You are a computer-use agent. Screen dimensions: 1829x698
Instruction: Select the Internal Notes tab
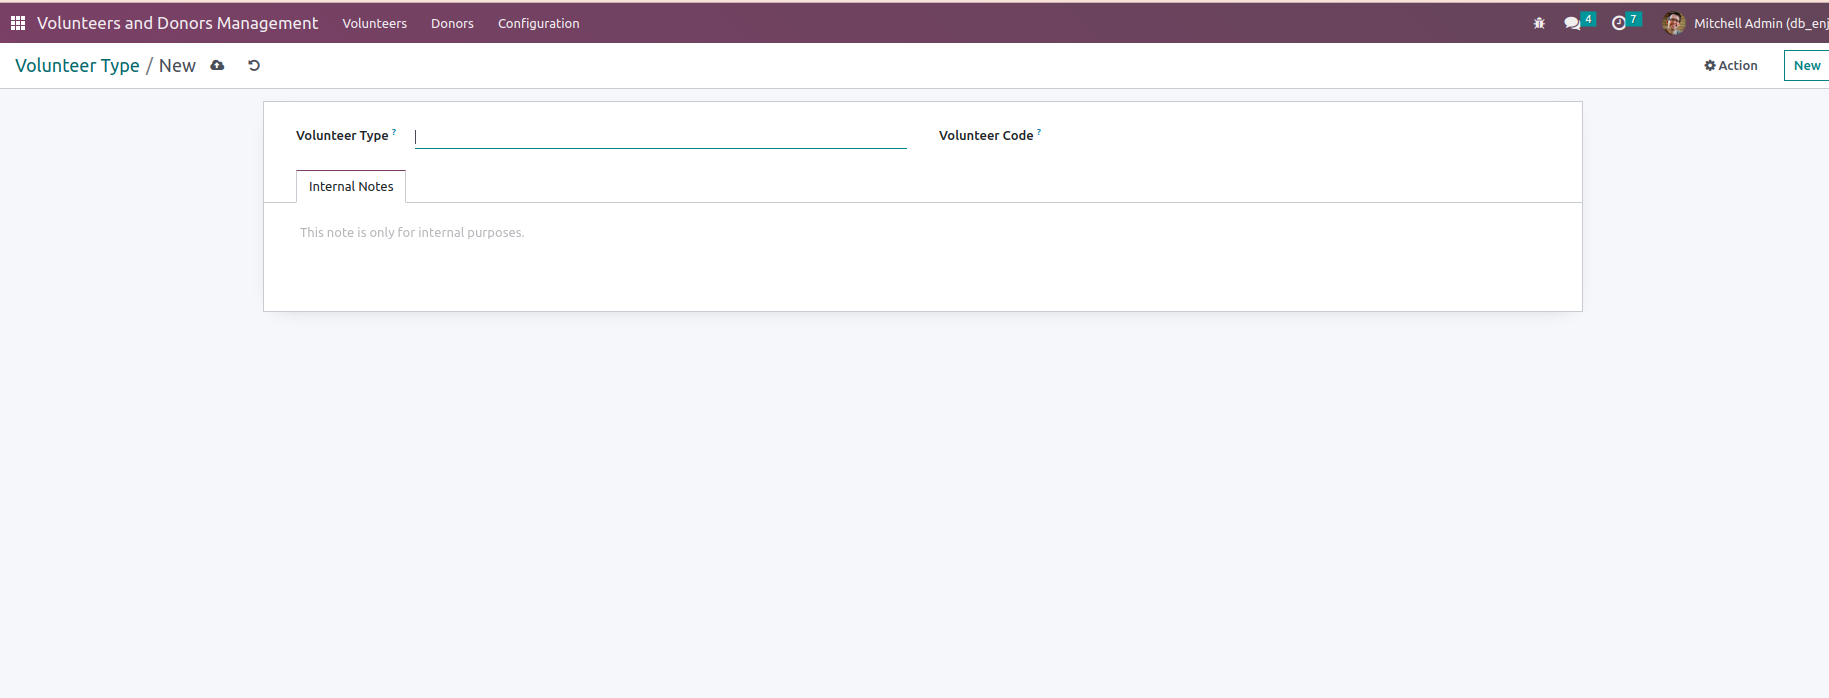coord(351,186)
